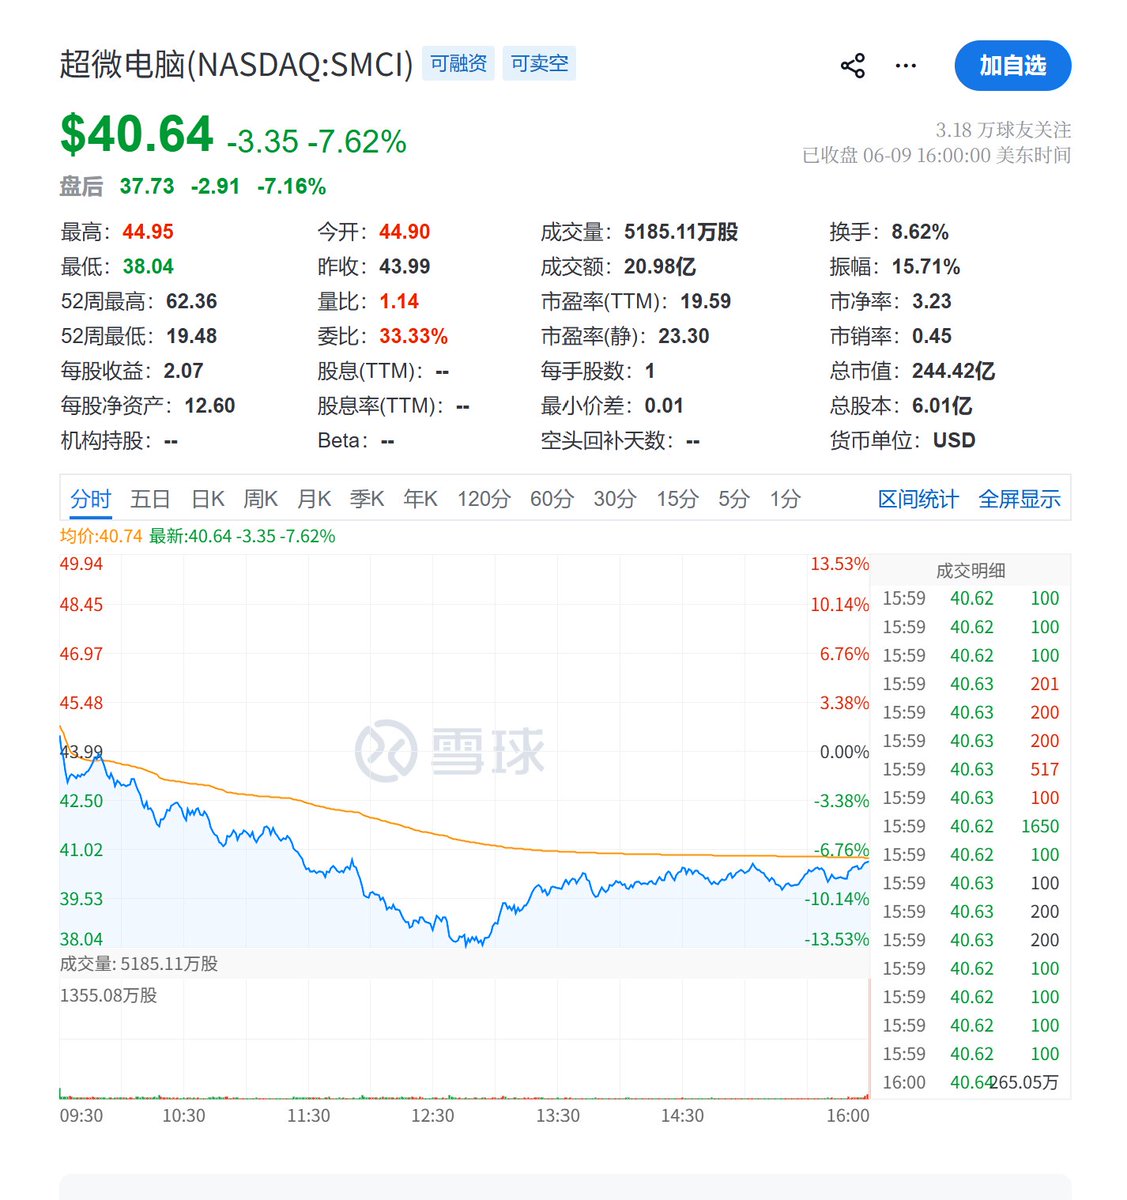Click the 每股收益 value 2.07
The width and height of the screenshot is (1127, 1200).
click(183, 371)
